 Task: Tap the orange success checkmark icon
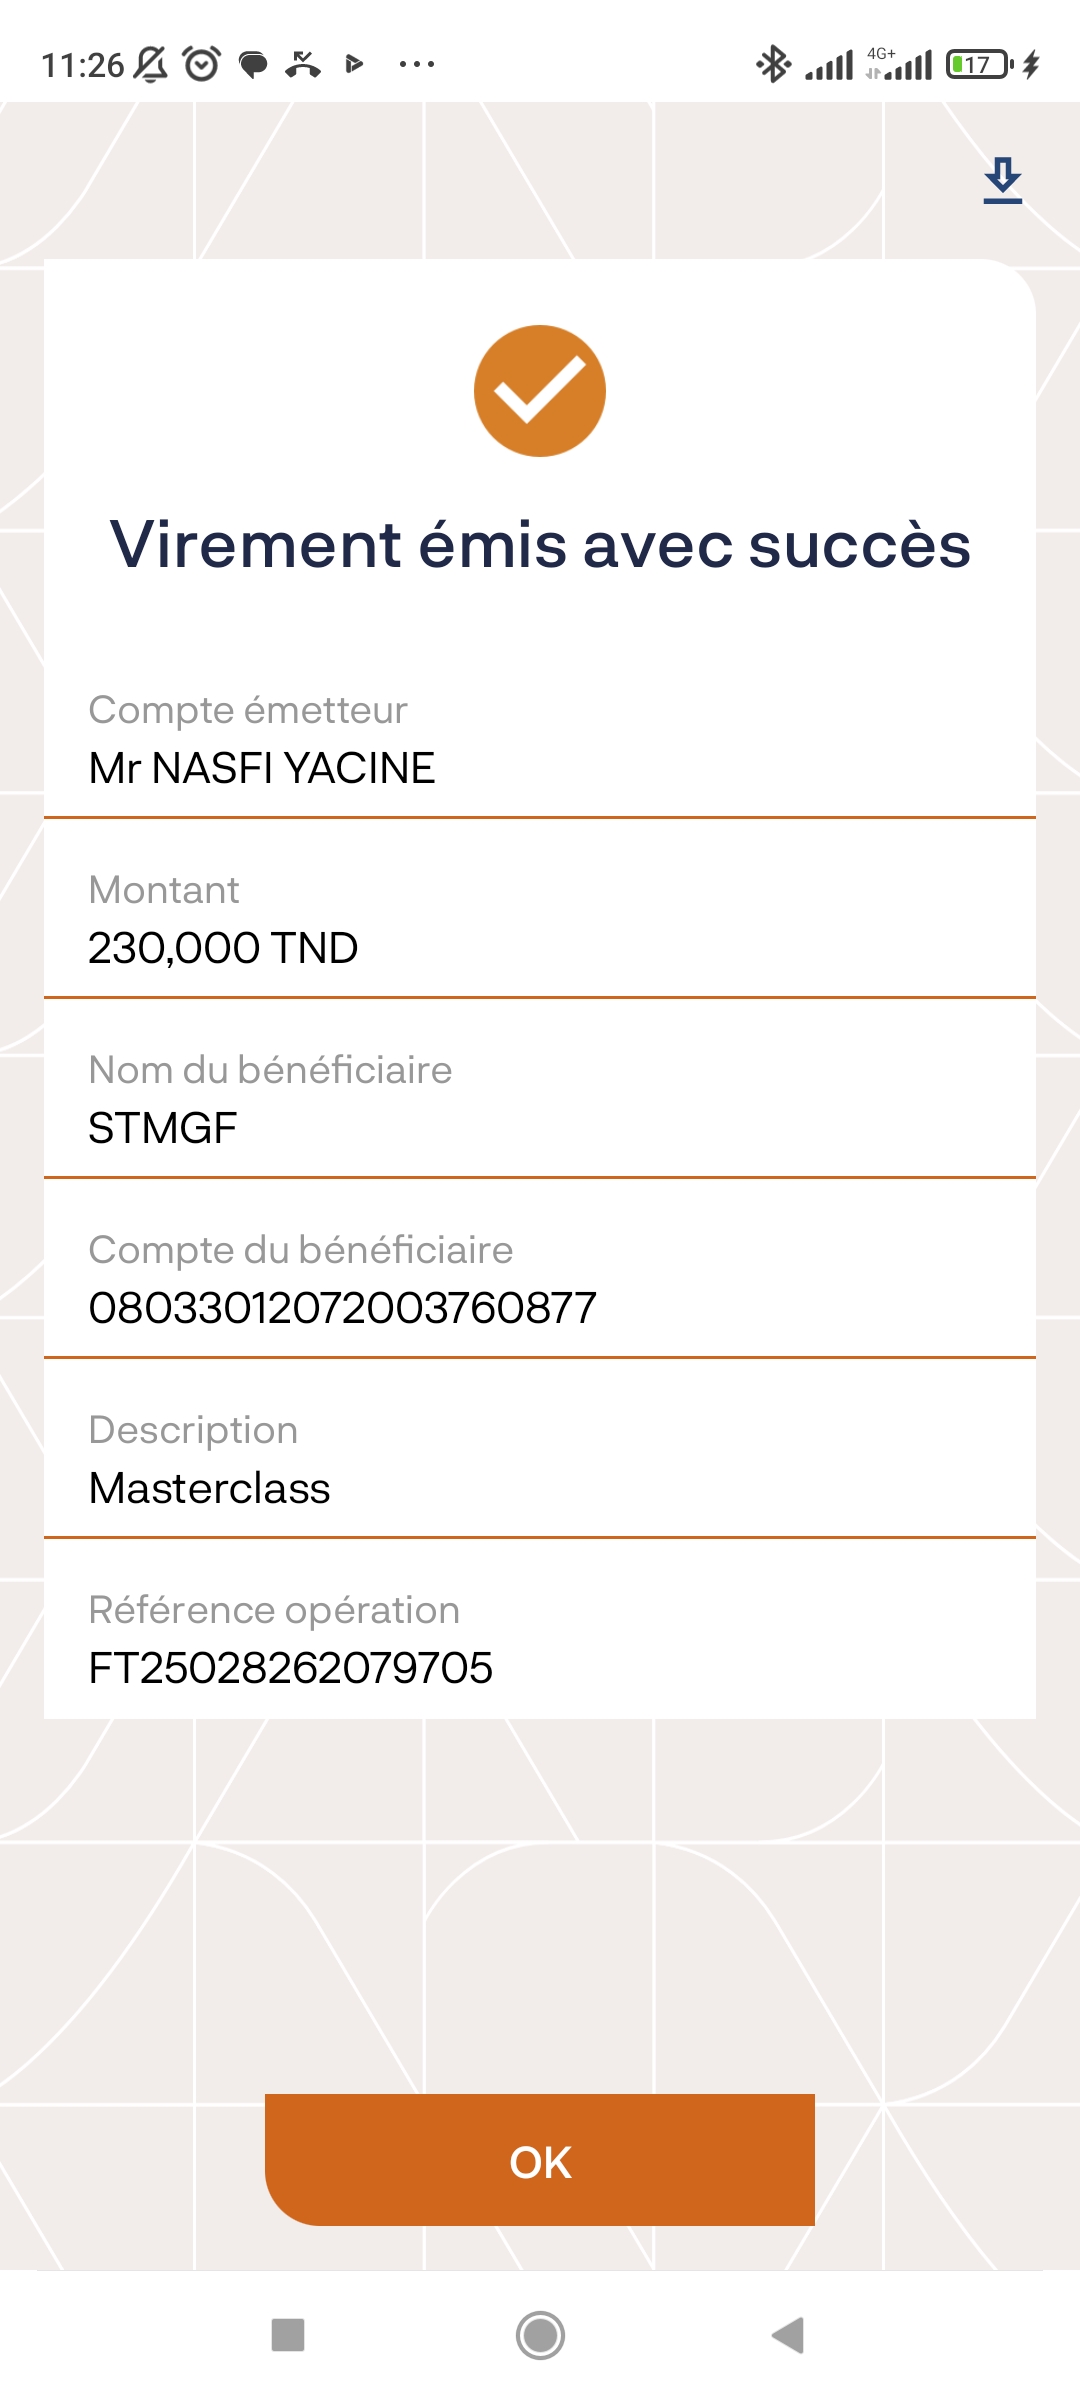click(540, 391)
